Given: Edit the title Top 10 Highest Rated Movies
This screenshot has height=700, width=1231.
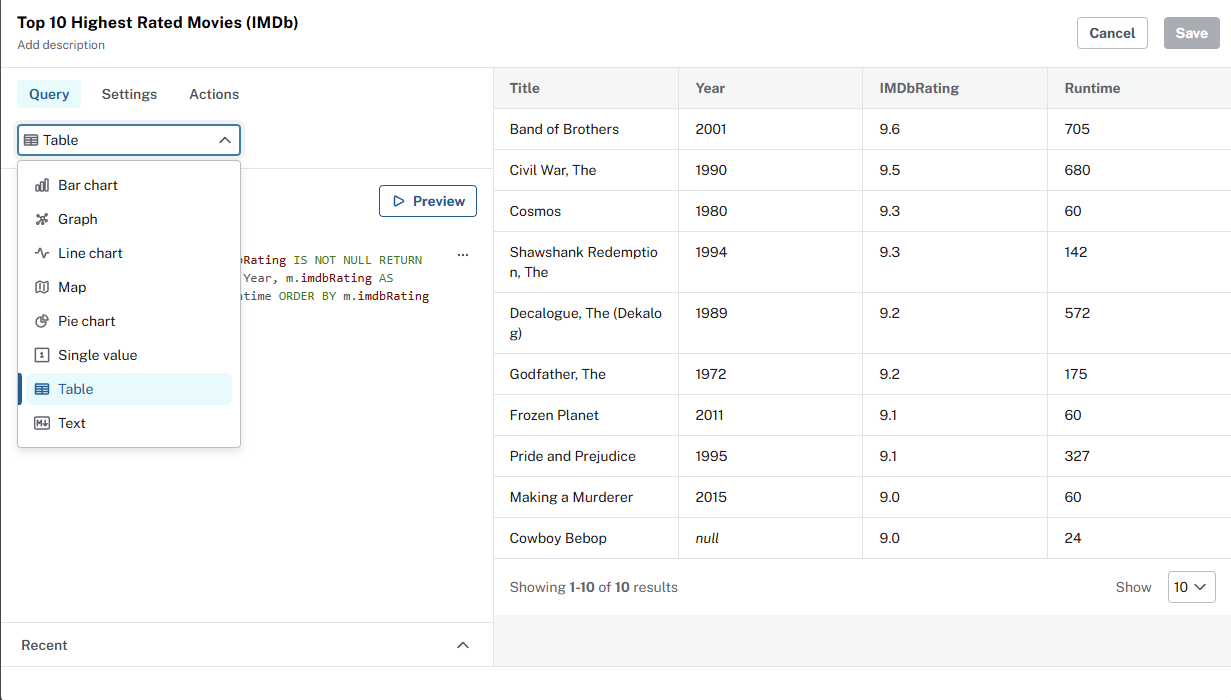Looking at the screenshot, I should coord(158,22).
